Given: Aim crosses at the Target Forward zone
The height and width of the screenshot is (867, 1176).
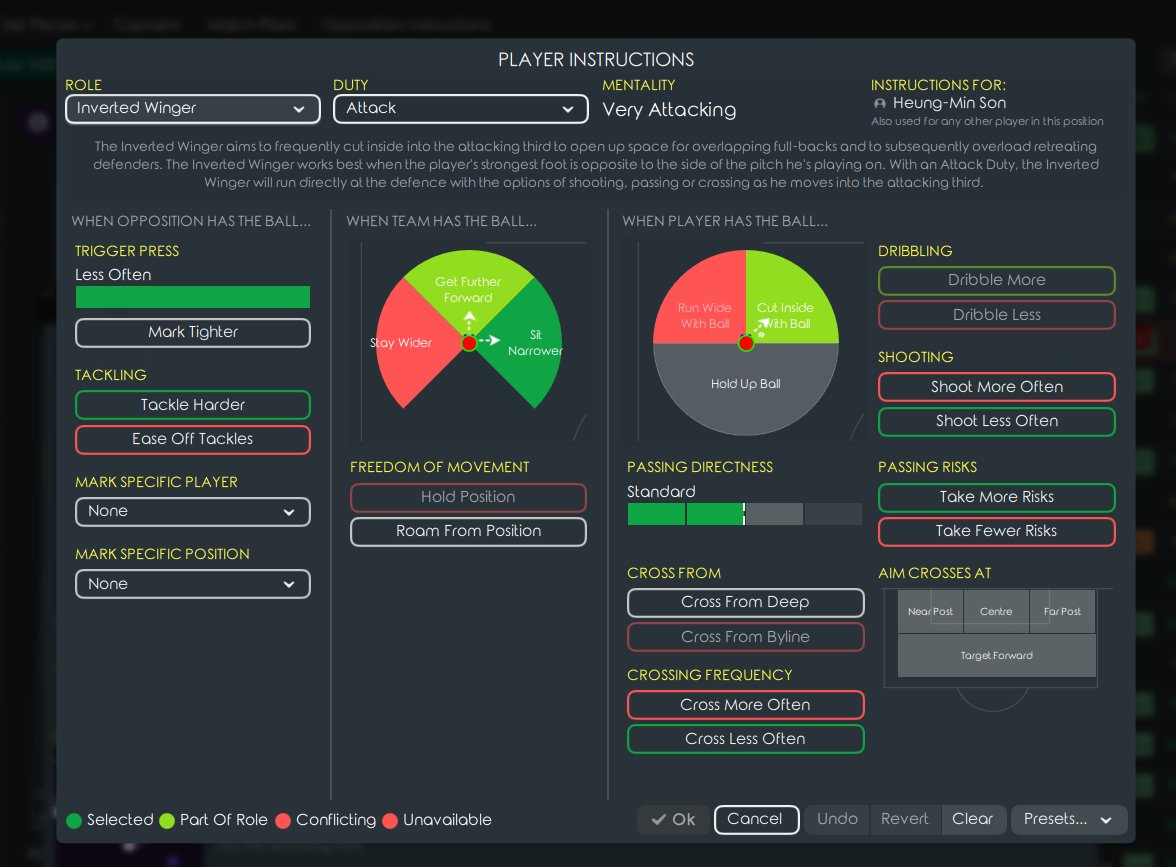Looking at the screenshot, I should (997, 656).
